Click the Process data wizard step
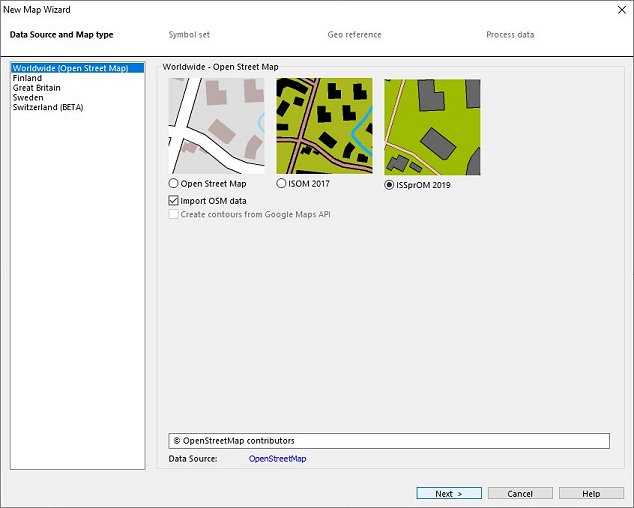Image resolution: width=634 pixels, height=508 pixels. (510, 35)
